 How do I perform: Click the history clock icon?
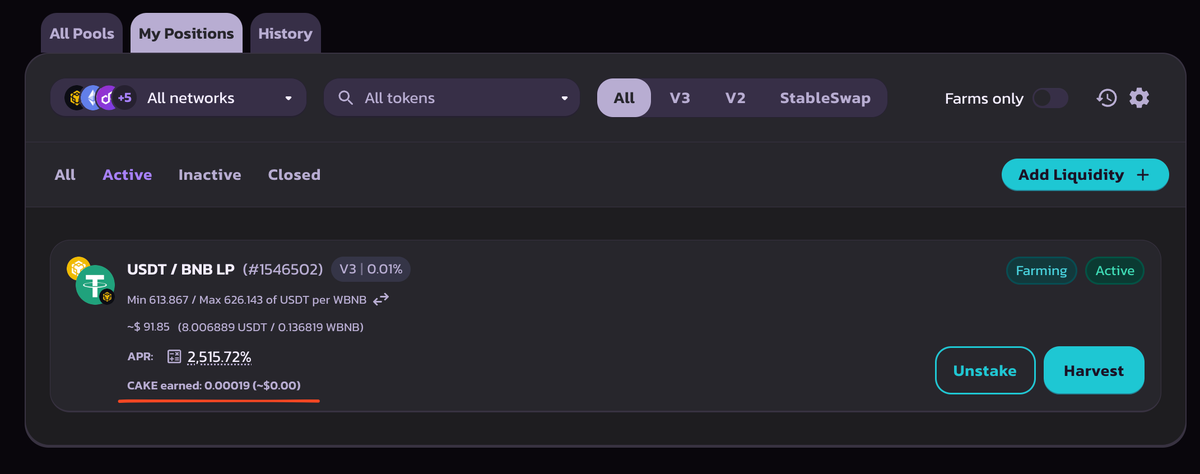tap(1106, 98)
